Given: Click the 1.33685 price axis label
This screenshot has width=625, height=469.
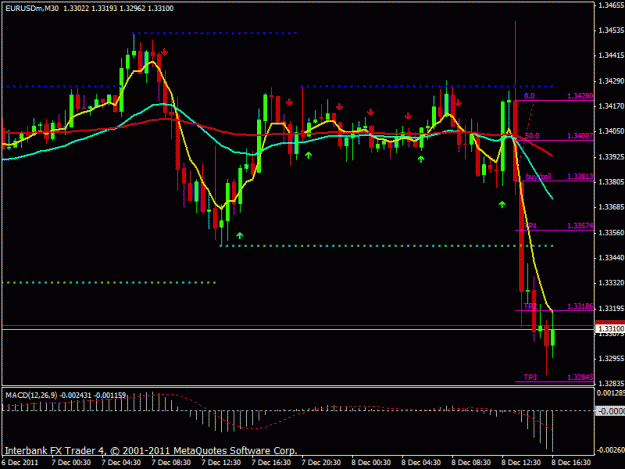Looking at the screenshot, I should 611,207.
